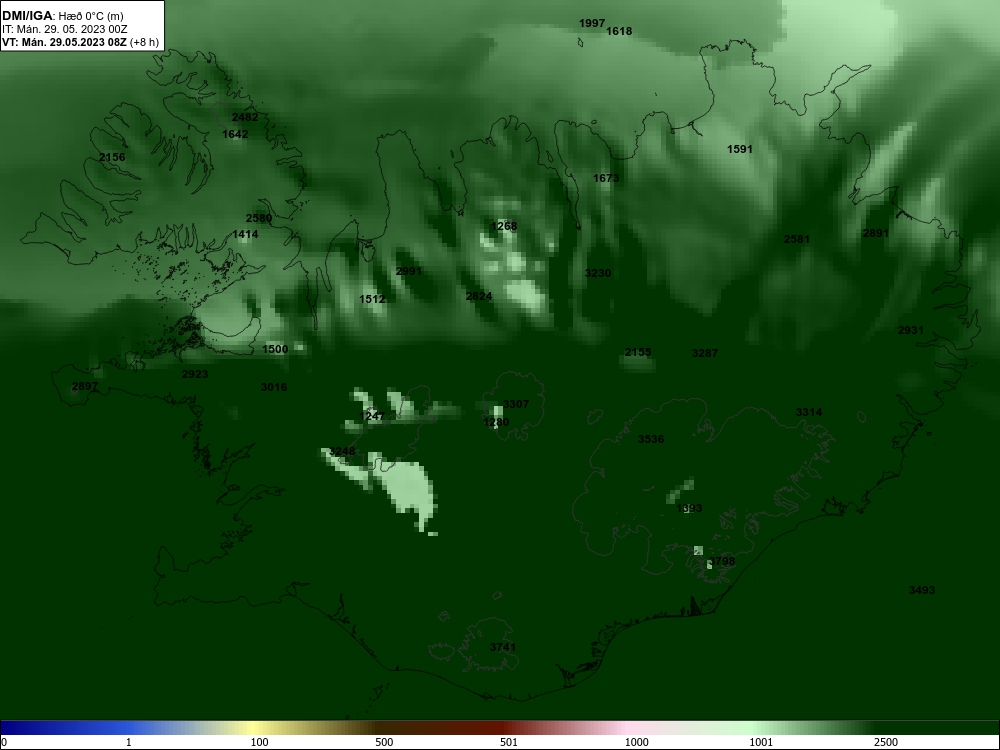The image size is (1000, 750).
Task: Click the value 2923 on the map
Action: 195,374
